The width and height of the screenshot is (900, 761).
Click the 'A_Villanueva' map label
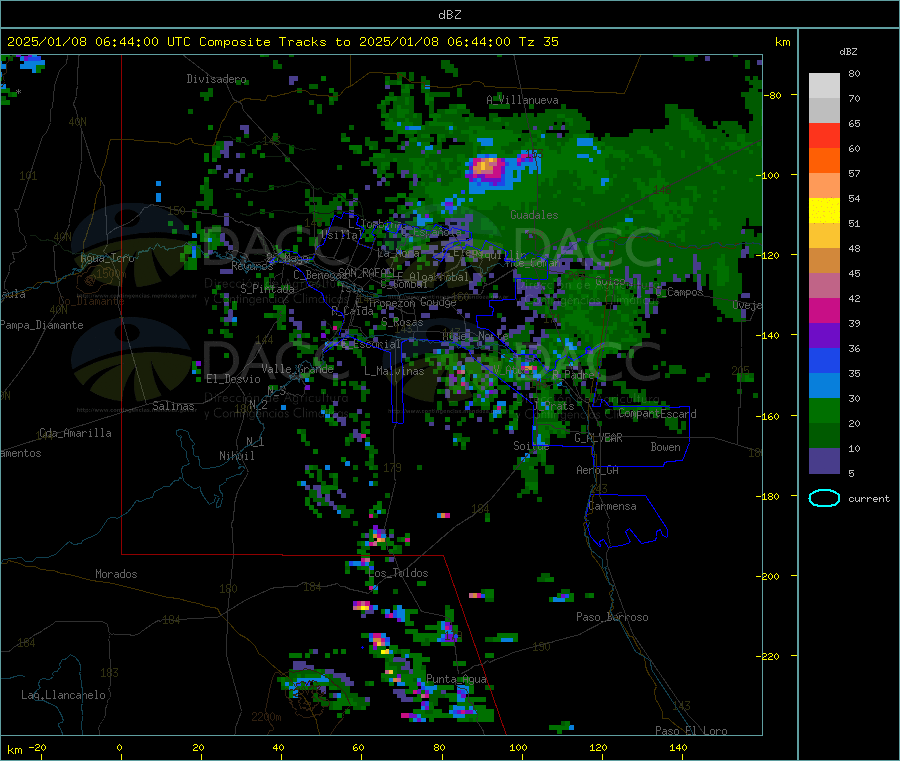click(x=522, y=100)
